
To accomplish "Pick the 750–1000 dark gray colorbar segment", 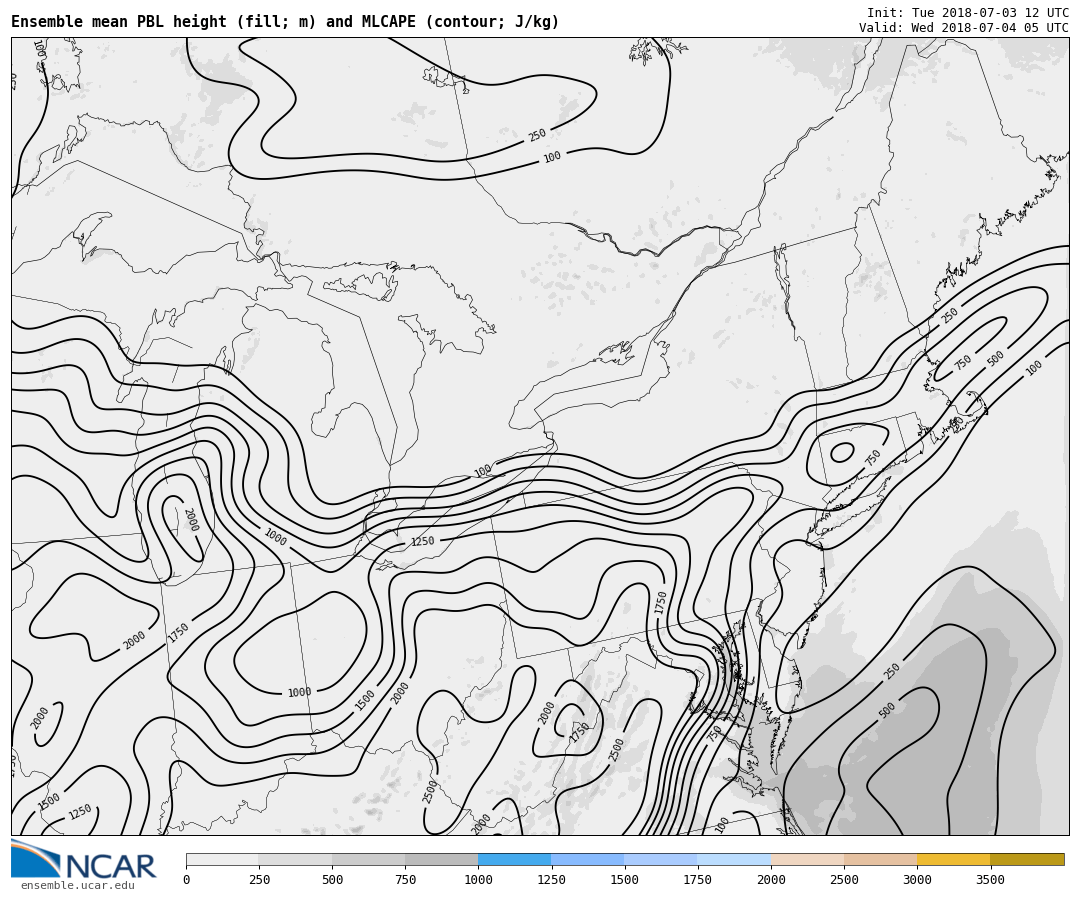I will (442, 859).
